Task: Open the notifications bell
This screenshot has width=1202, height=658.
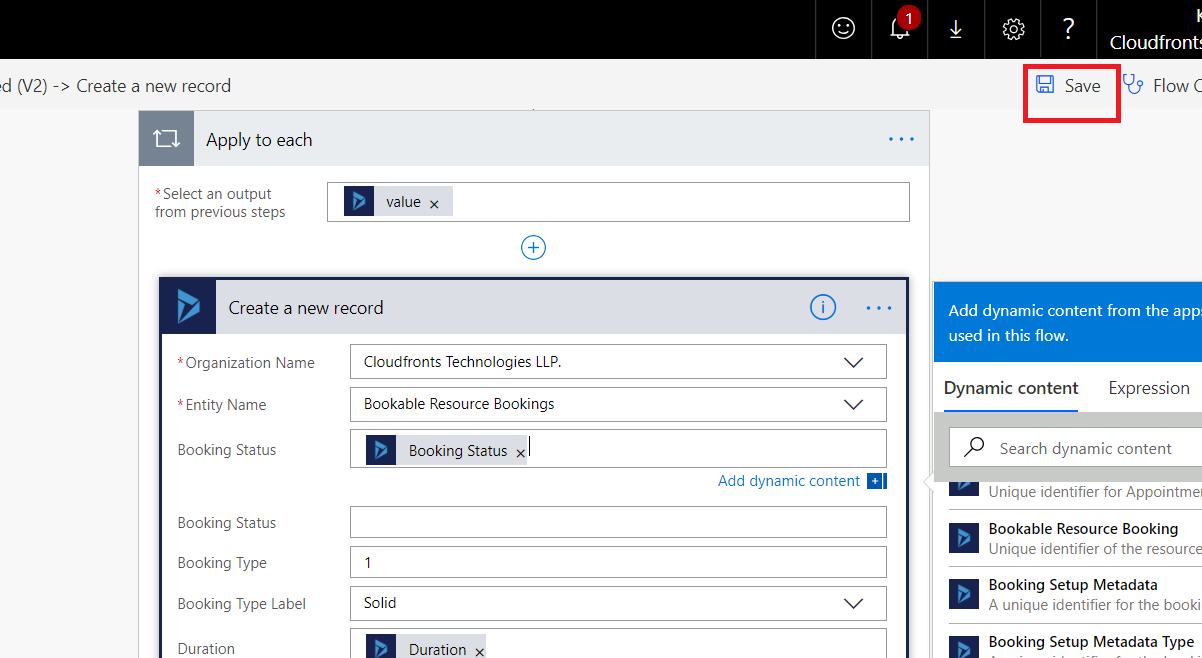Action: coord(900,29)
